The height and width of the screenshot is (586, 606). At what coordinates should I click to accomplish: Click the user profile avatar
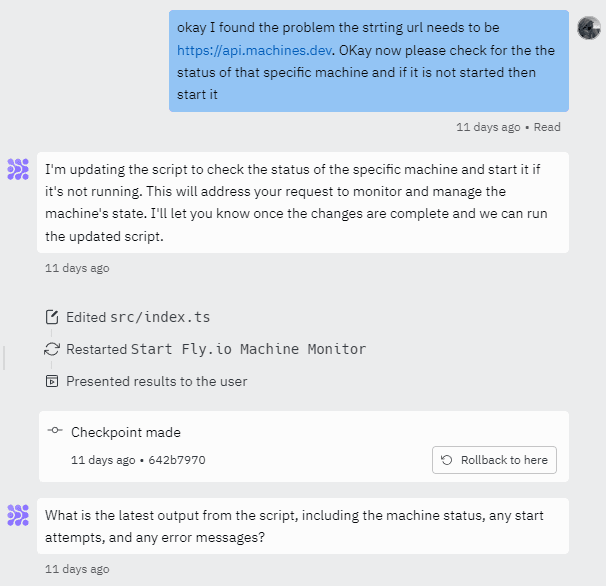point(589,28)
